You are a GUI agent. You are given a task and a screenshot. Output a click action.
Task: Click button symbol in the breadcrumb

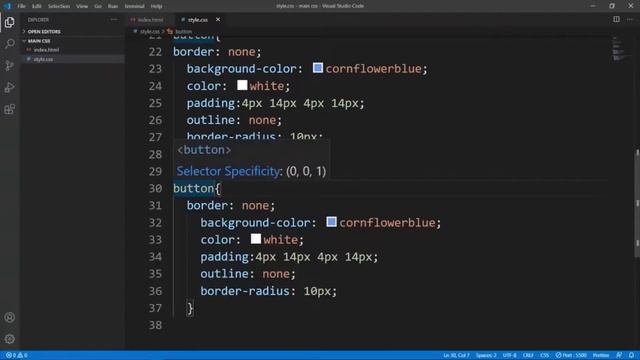coord(183,31)
